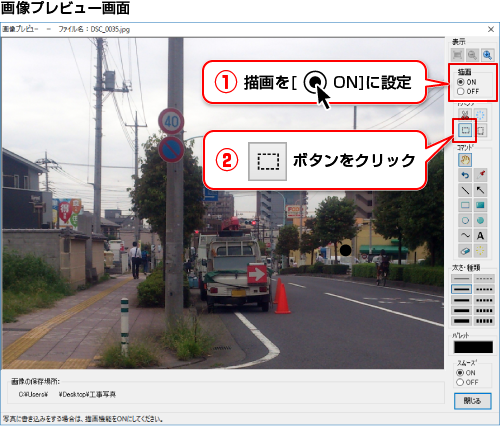This screenshot has width=500, height=426.
Task: Click on the street photo preview canvas
Action: [x=223, y=203]
